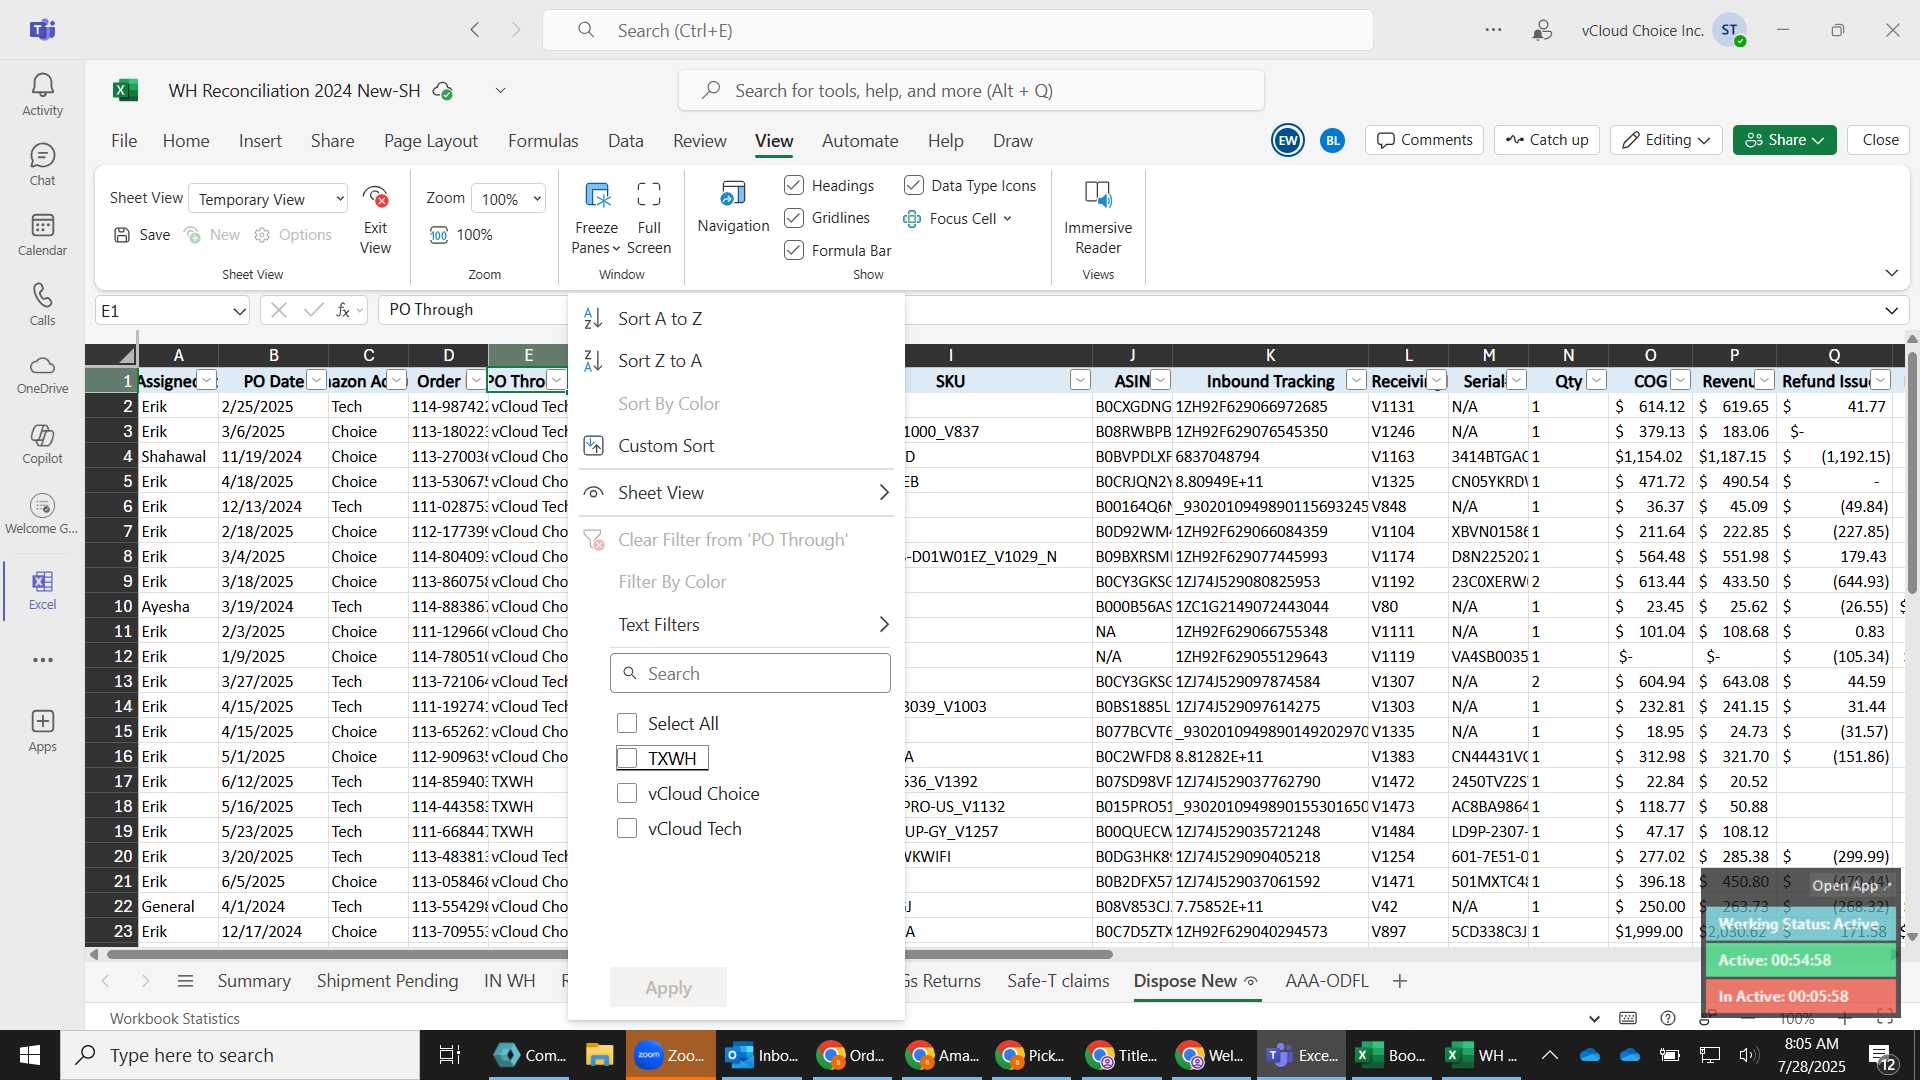Open Activity in Teams sidebar
This screenshot has height=1080, width=1920.
coord(42,95)
